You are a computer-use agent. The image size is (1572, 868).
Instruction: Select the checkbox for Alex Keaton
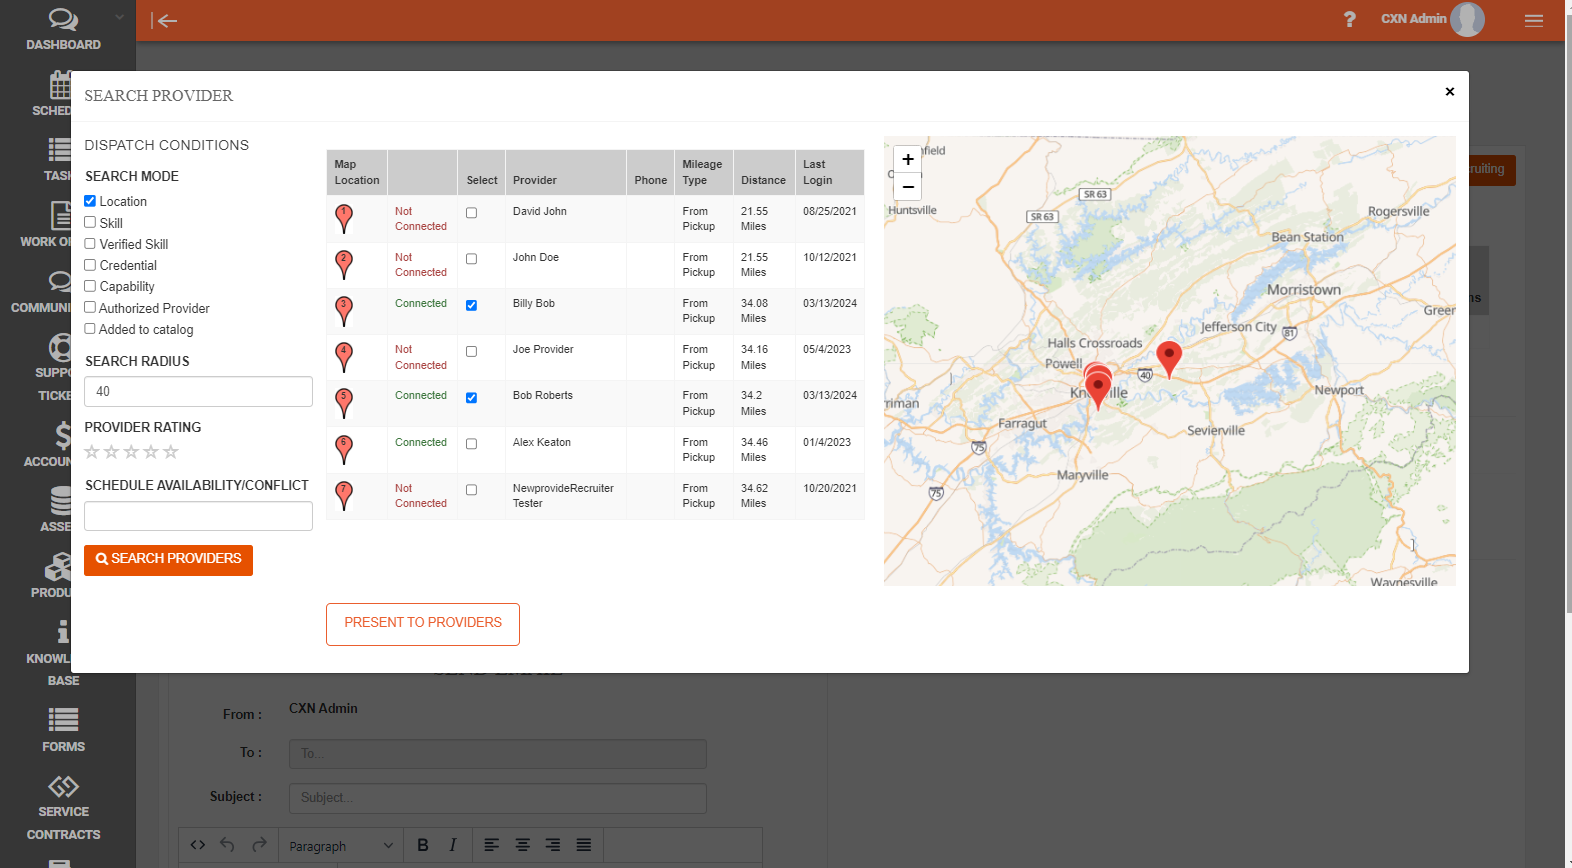tap(471, 444)
